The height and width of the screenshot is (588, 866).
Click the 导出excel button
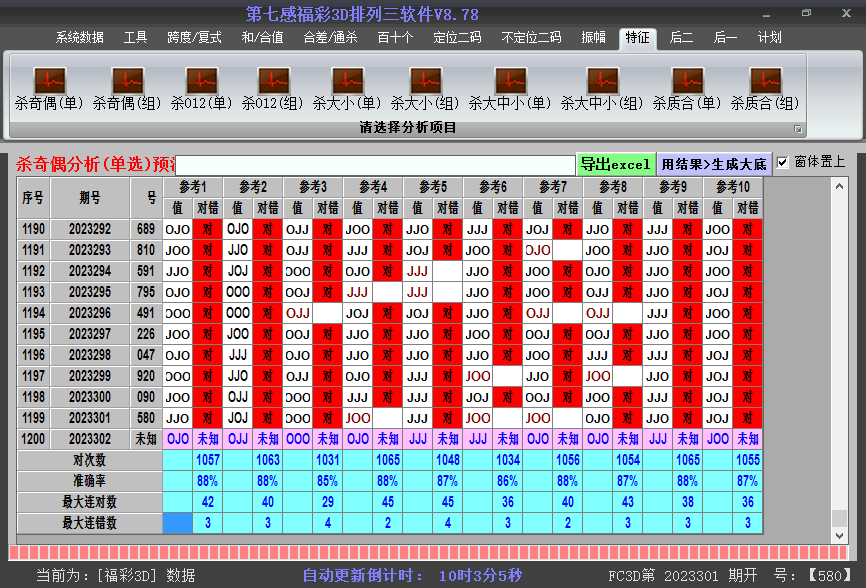616,164
